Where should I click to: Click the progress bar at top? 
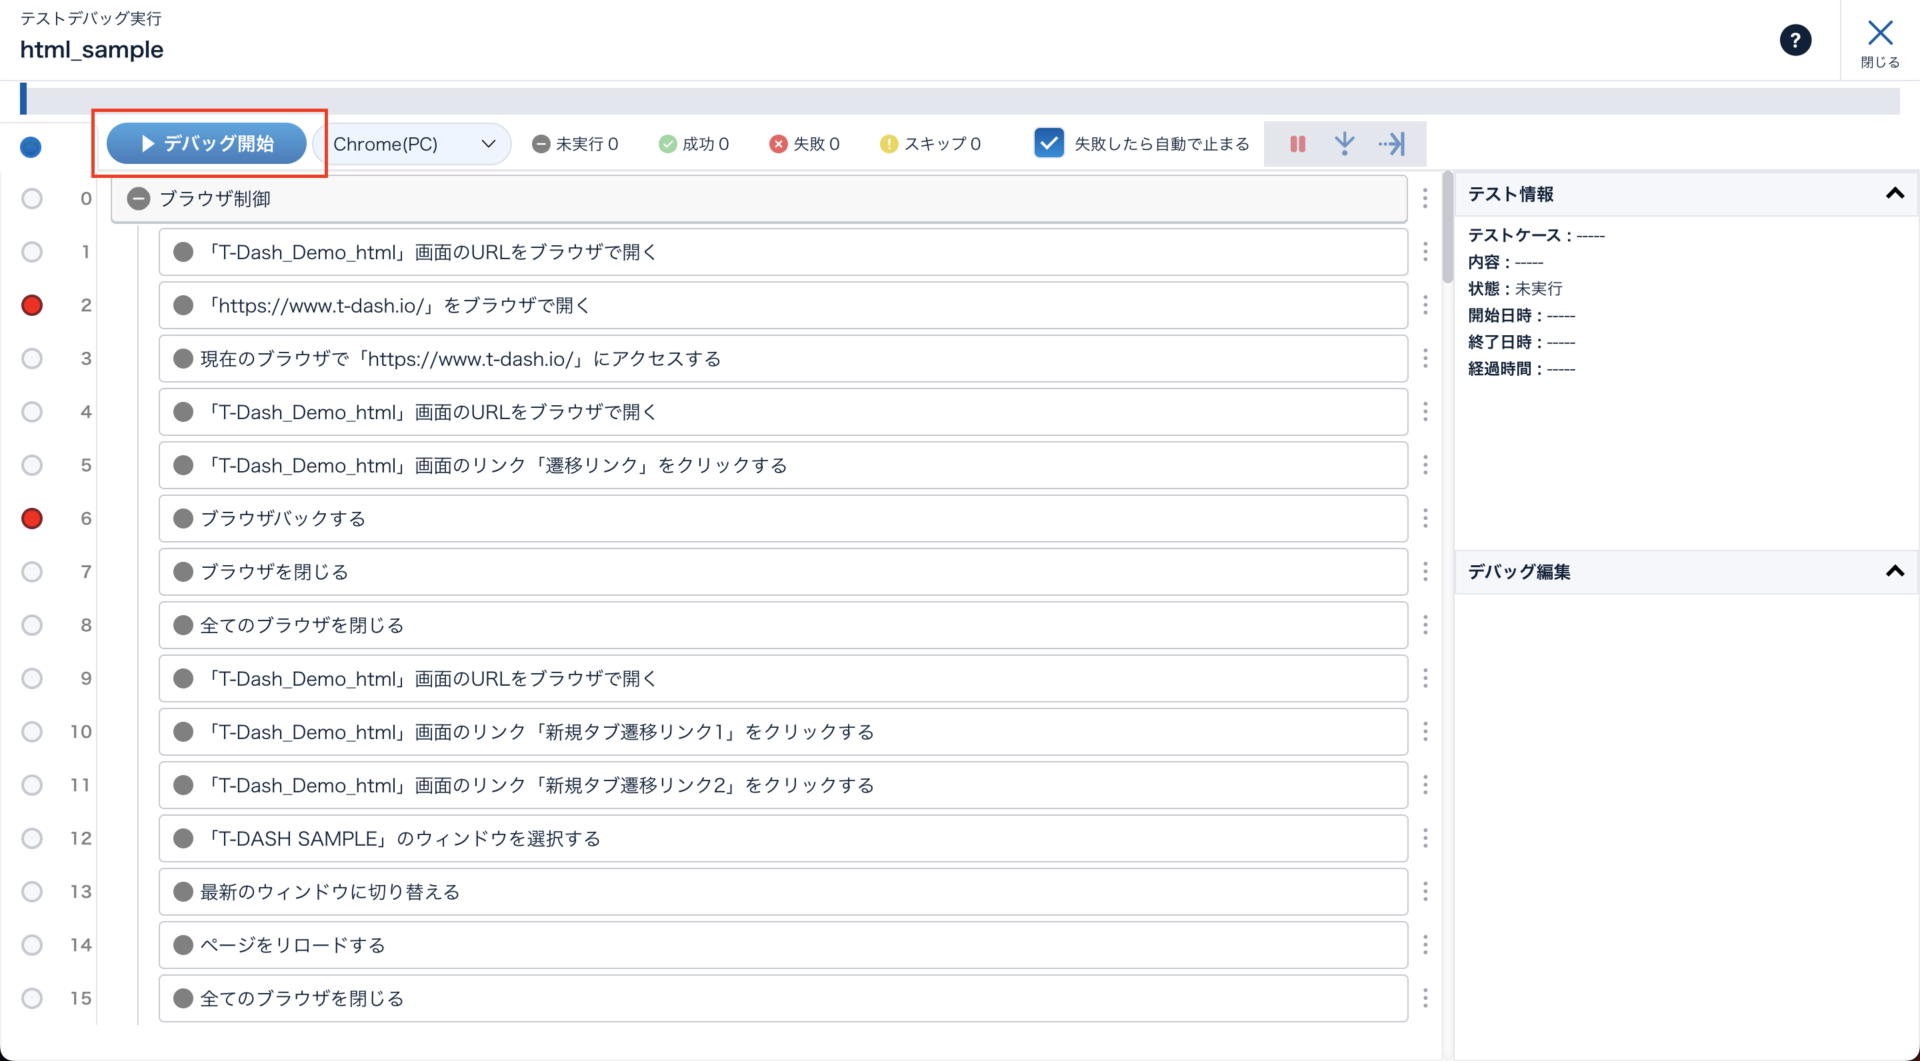[x=960, y=100]
